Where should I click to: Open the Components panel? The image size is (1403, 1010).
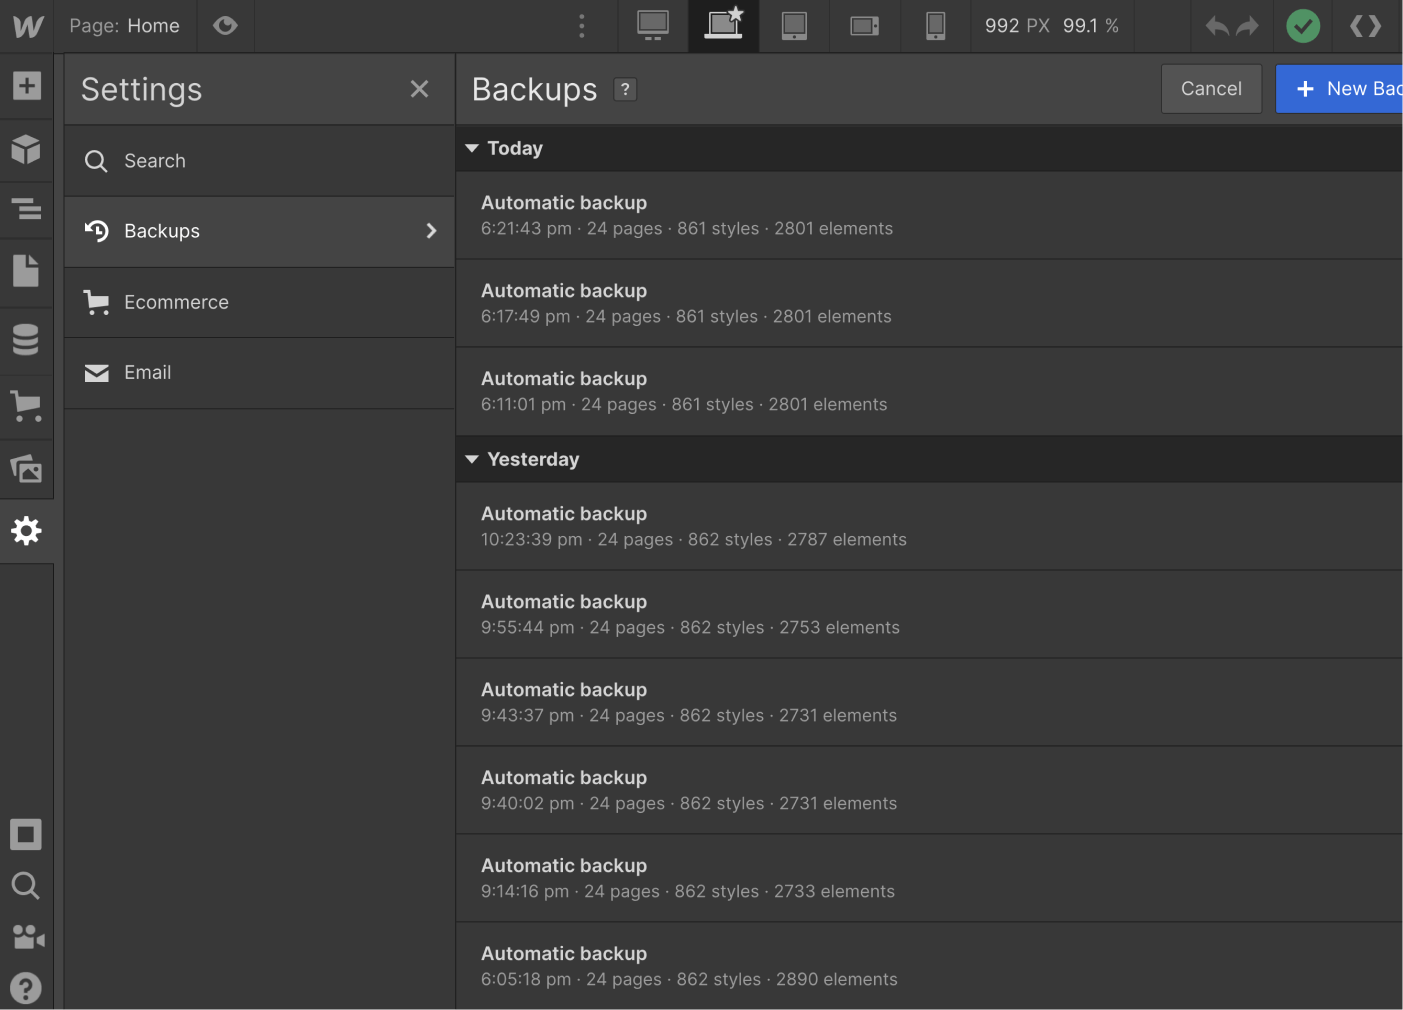point(26,150)
